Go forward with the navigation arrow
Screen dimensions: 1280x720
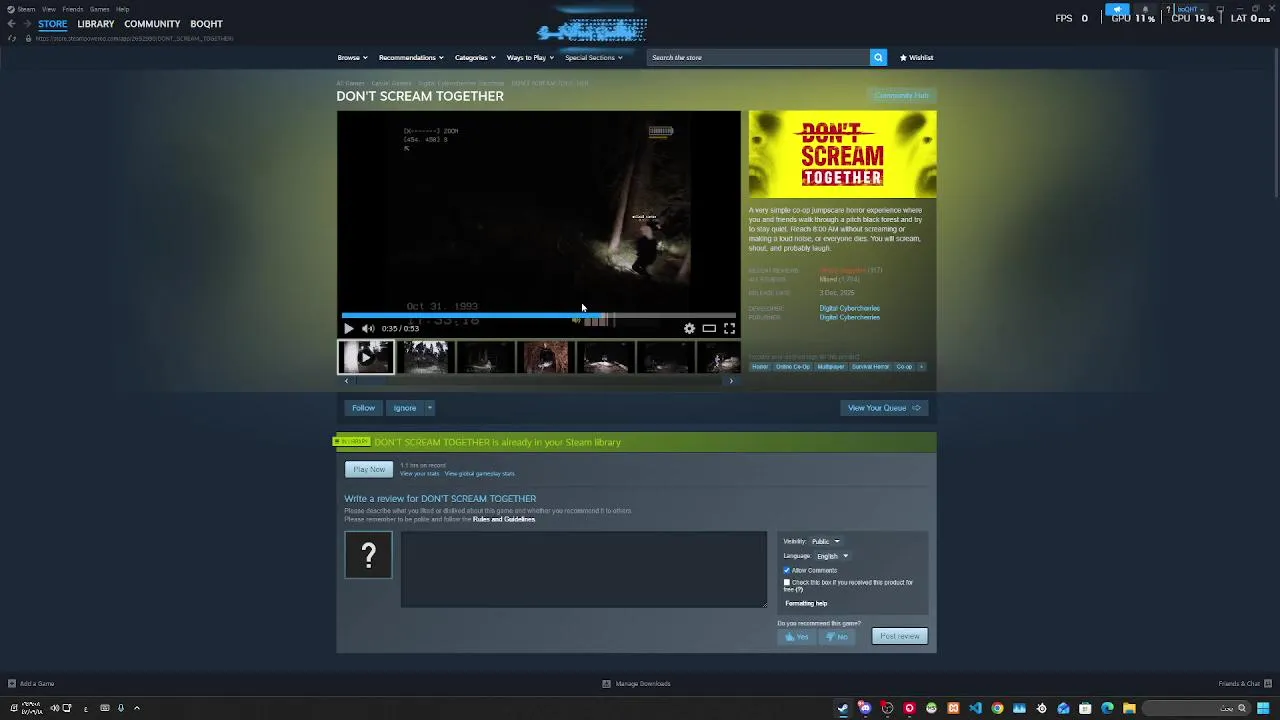(26, 23)
